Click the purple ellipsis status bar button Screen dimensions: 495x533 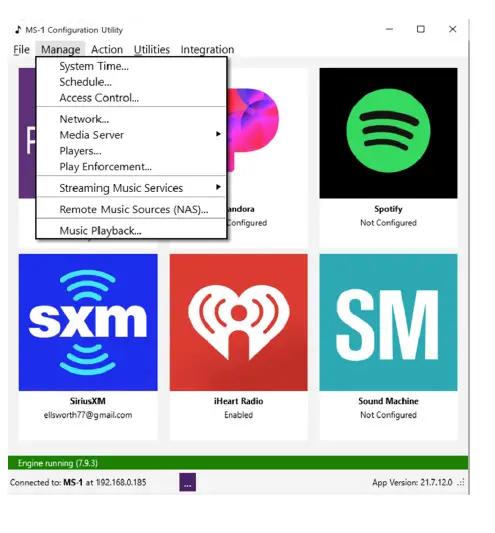coord(188,482)
